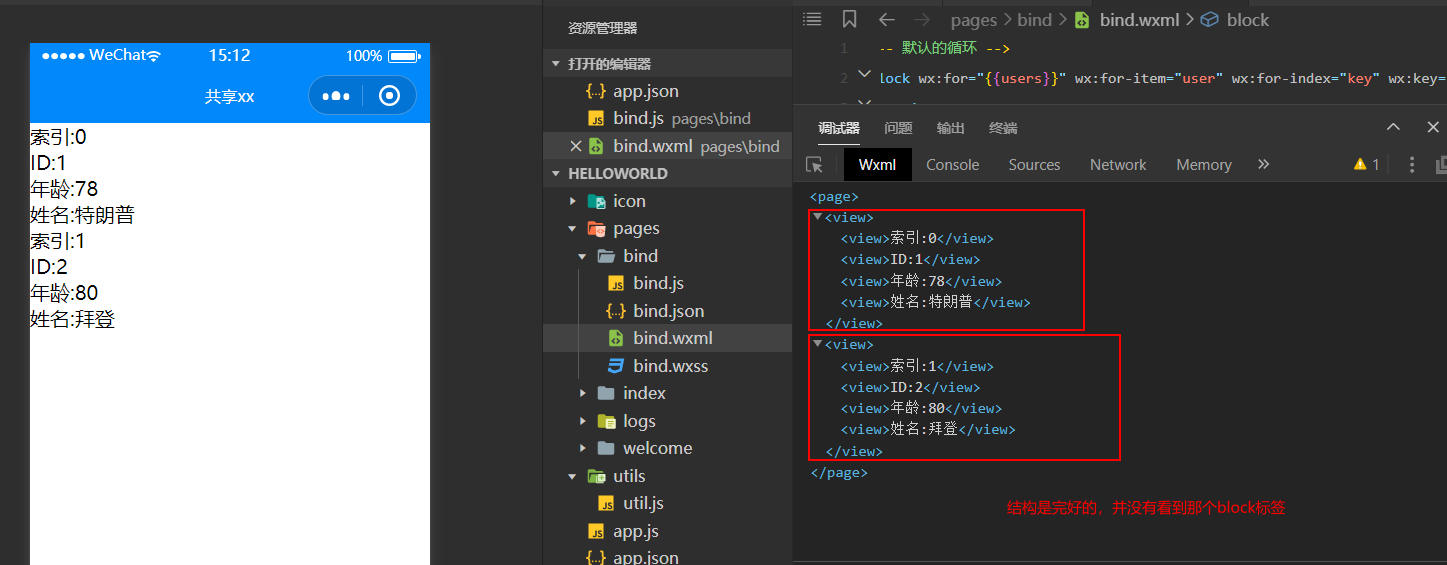
Task: Toggle the bookmark icon in editor toolbar
Action: 849,19
